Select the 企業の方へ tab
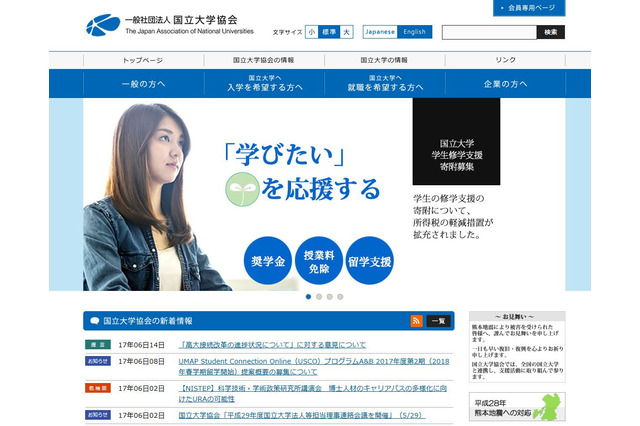Image resolution: width=640 pixels, height=426 pixels. click(x=505, y=84)
